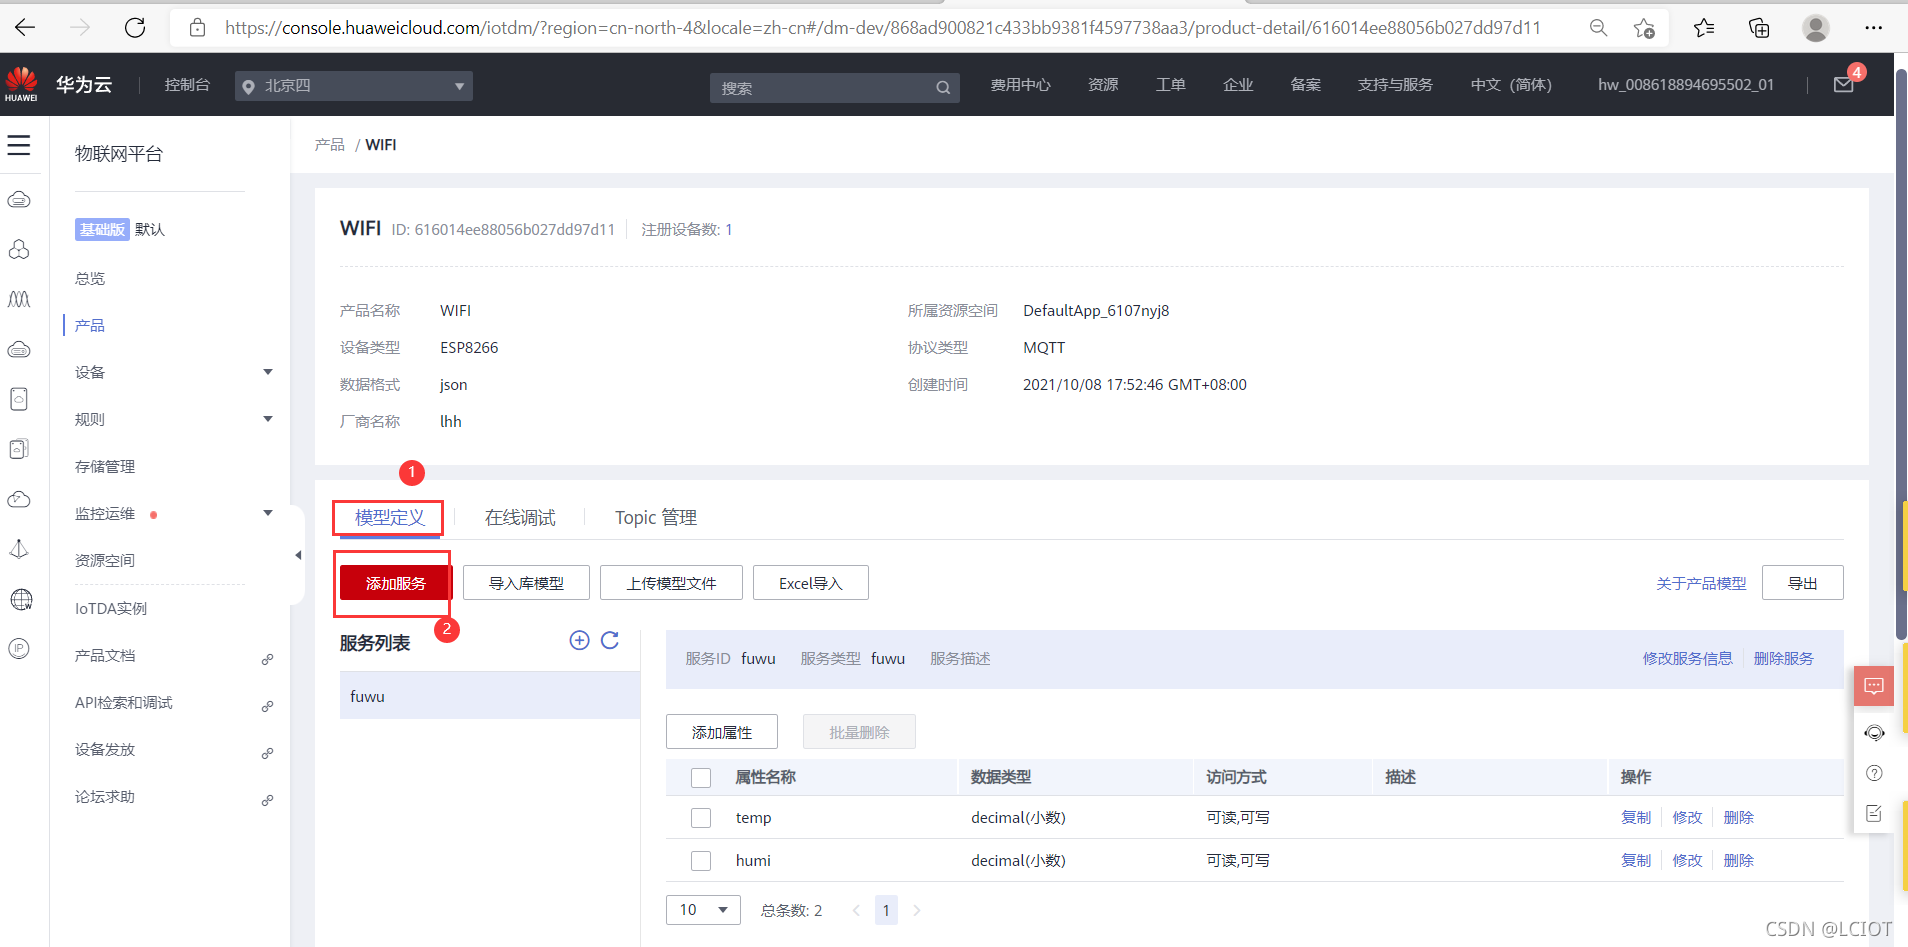Go back with the browser back arrow

(x=25, y=28)
